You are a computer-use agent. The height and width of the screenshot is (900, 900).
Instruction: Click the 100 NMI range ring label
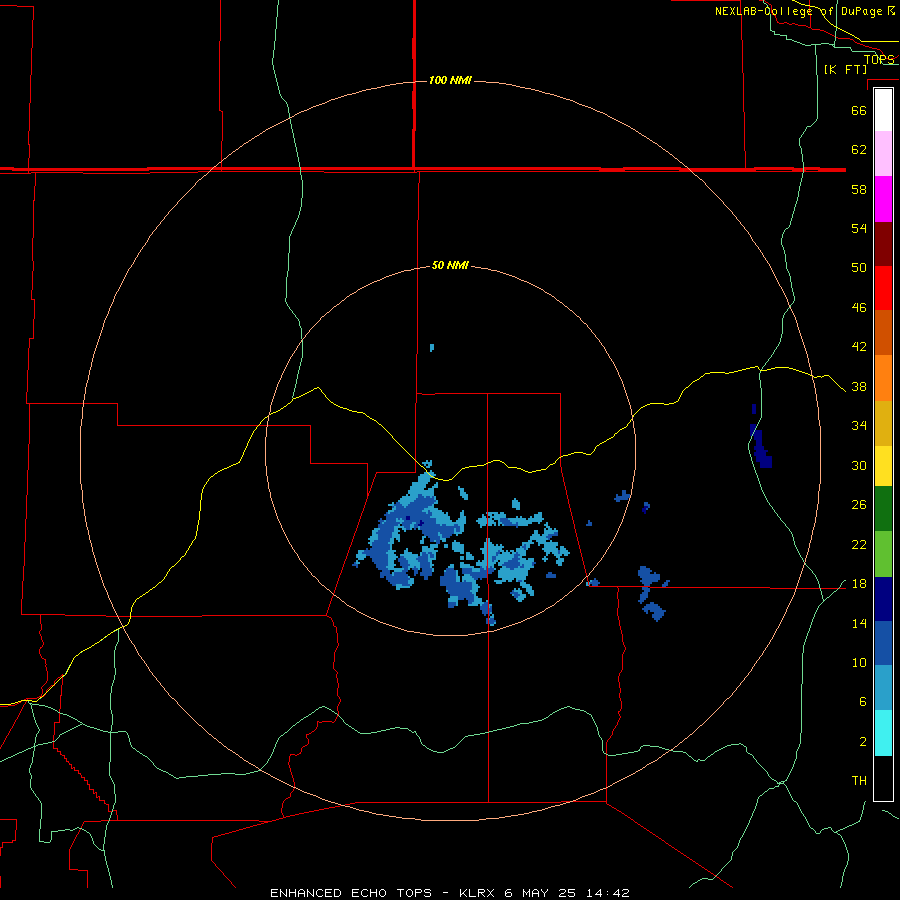click(450, 80)
